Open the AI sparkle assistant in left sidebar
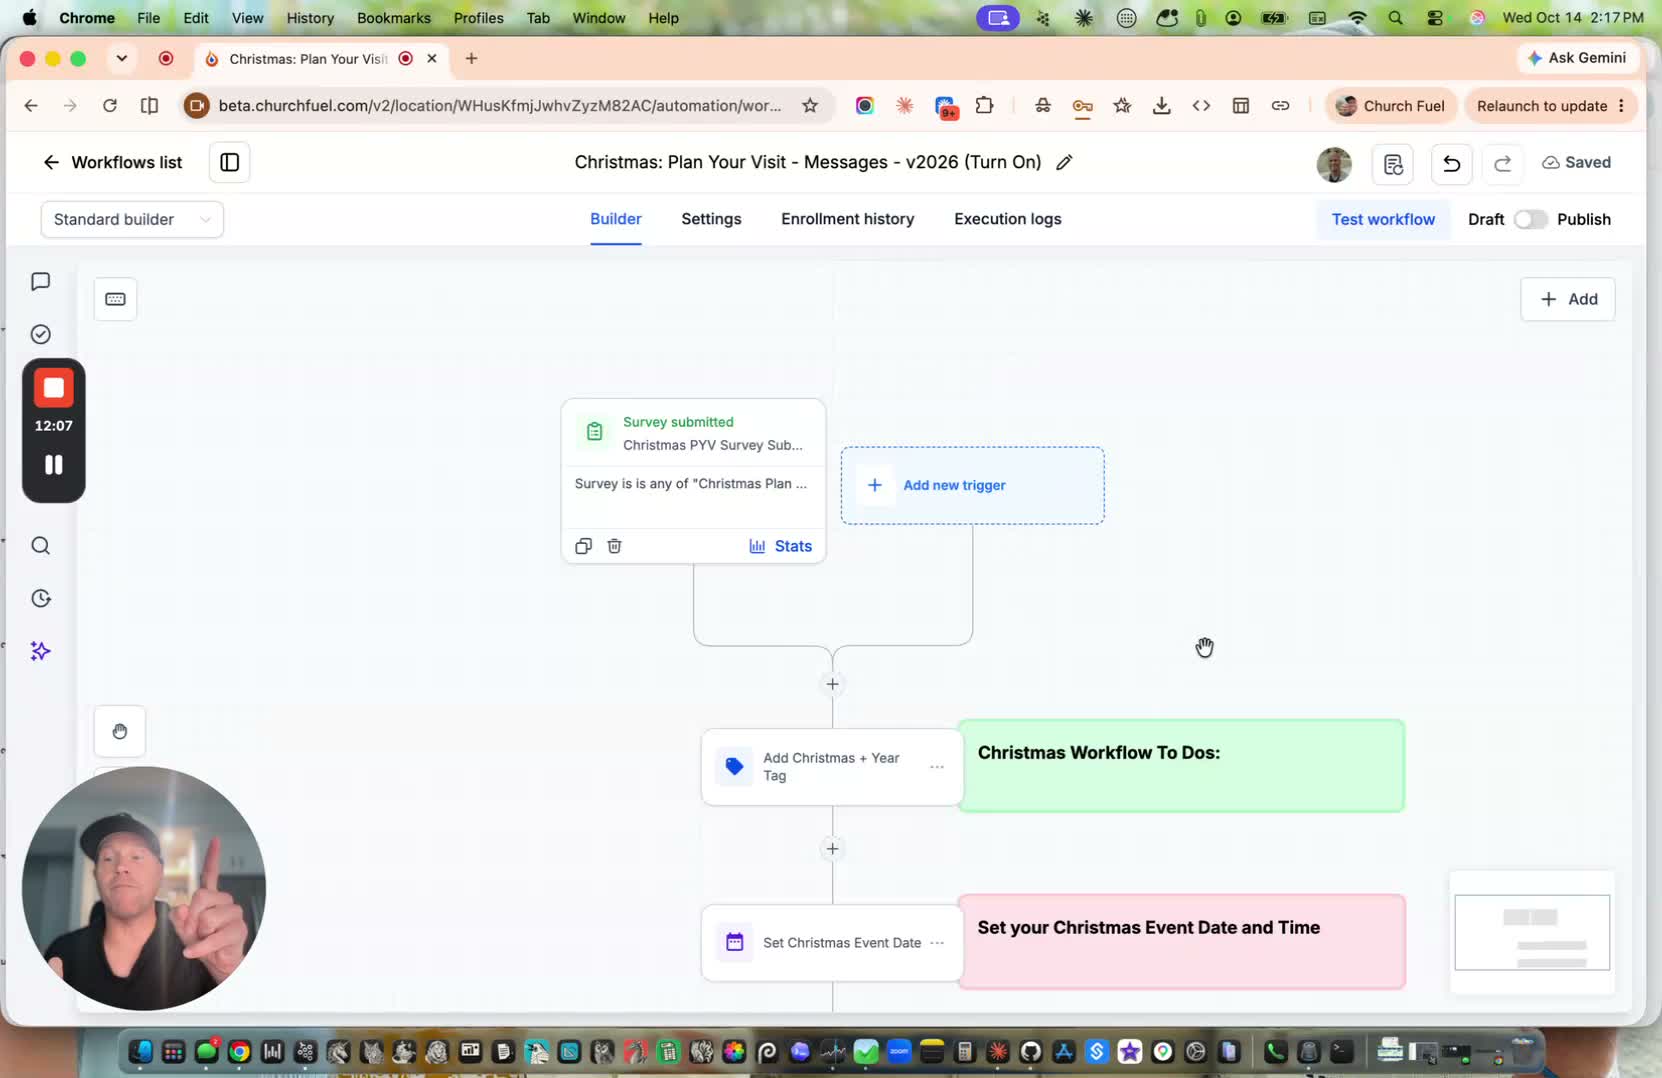Viewport: 1662px width, 1078px height. (40, 651)
